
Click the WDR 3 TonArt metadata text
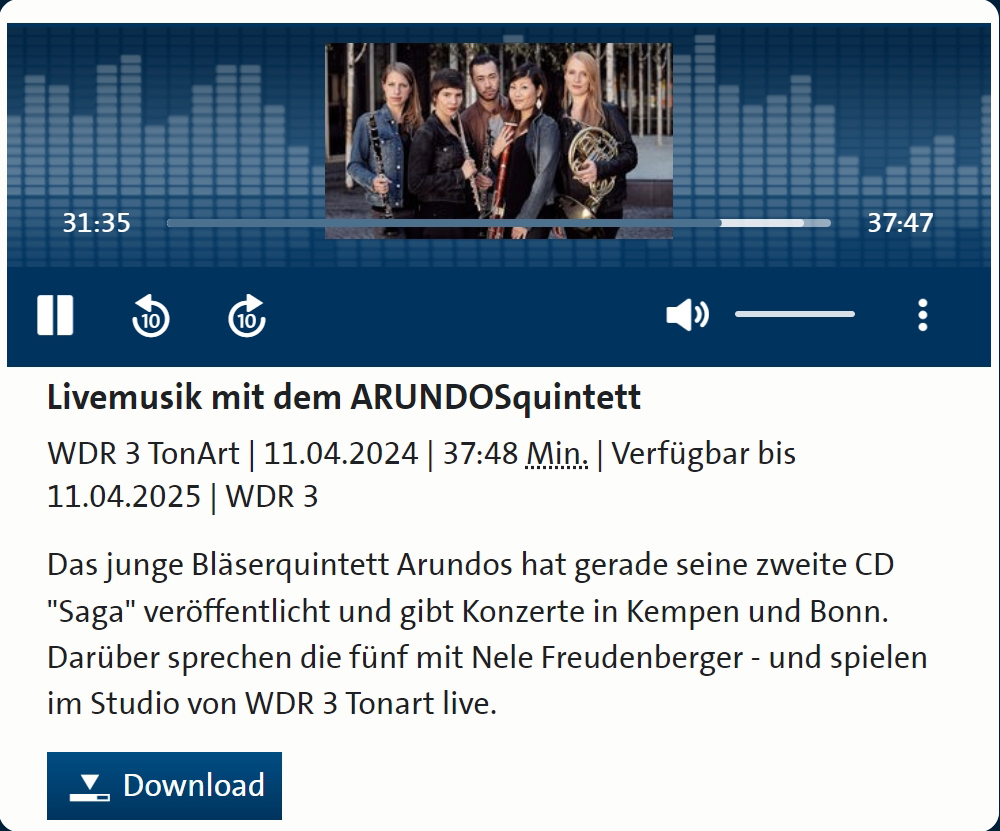pyautogui.click(x=143, y=454)
